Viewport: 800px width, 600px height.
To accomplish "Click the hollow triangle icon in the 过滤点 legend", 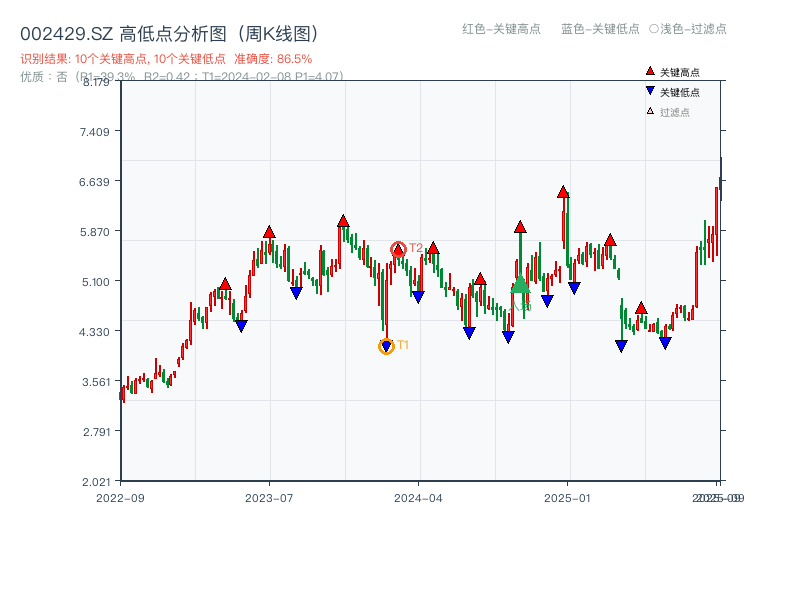I will pyautogui.click(x=650, y=111).
